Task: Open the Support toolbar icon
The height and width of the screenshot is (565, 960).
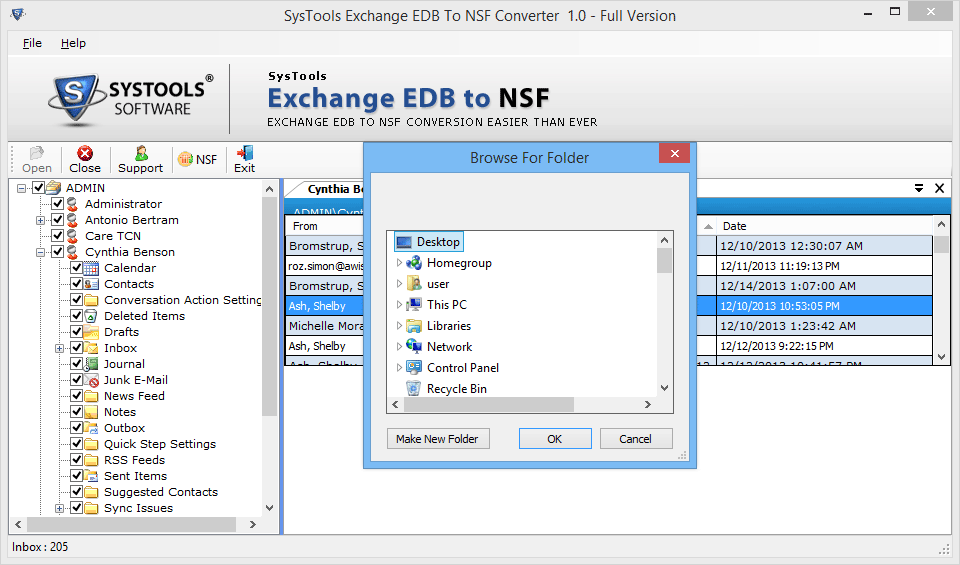Action: click(141, 153)
